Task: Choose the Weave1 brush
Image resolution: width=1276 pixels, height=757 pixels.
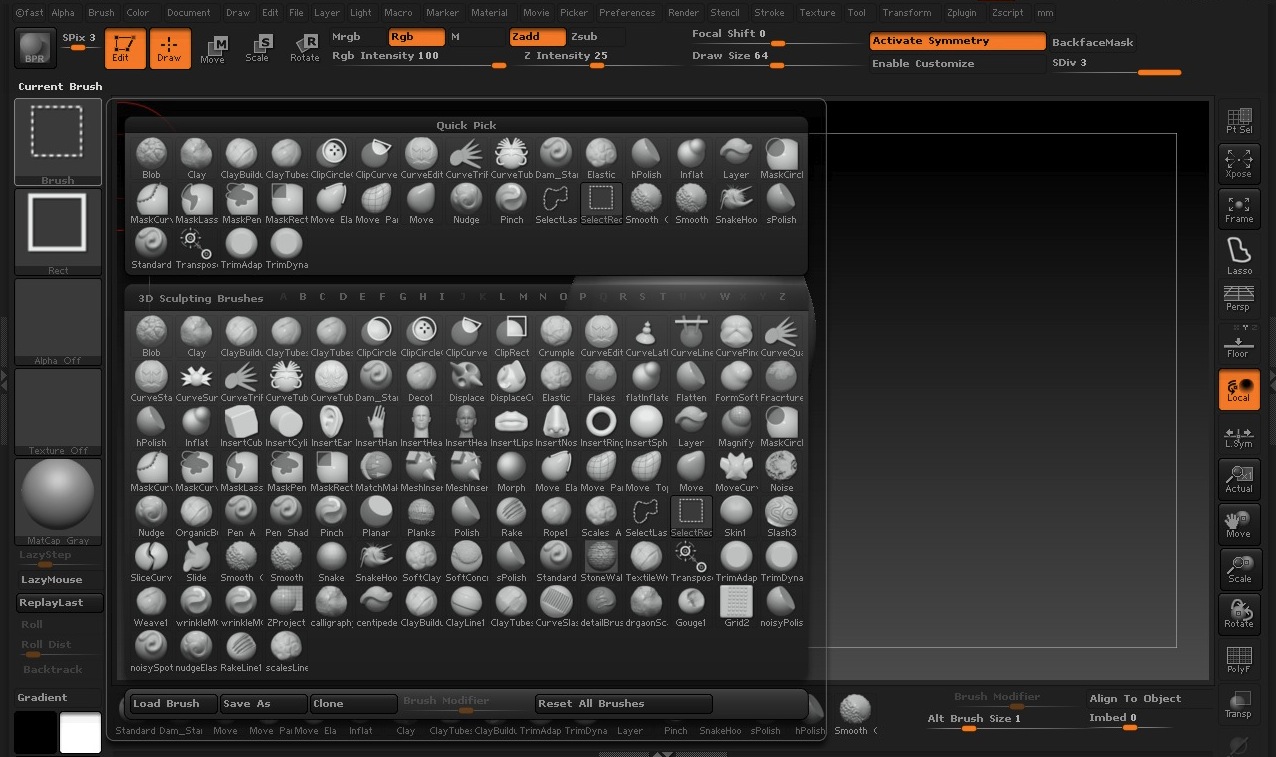Action: click(151, 606)
